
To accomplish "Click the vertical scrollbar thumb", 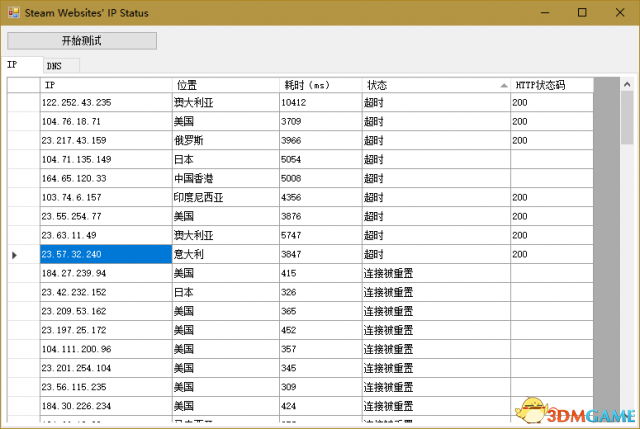I will (x=627, y=118).
